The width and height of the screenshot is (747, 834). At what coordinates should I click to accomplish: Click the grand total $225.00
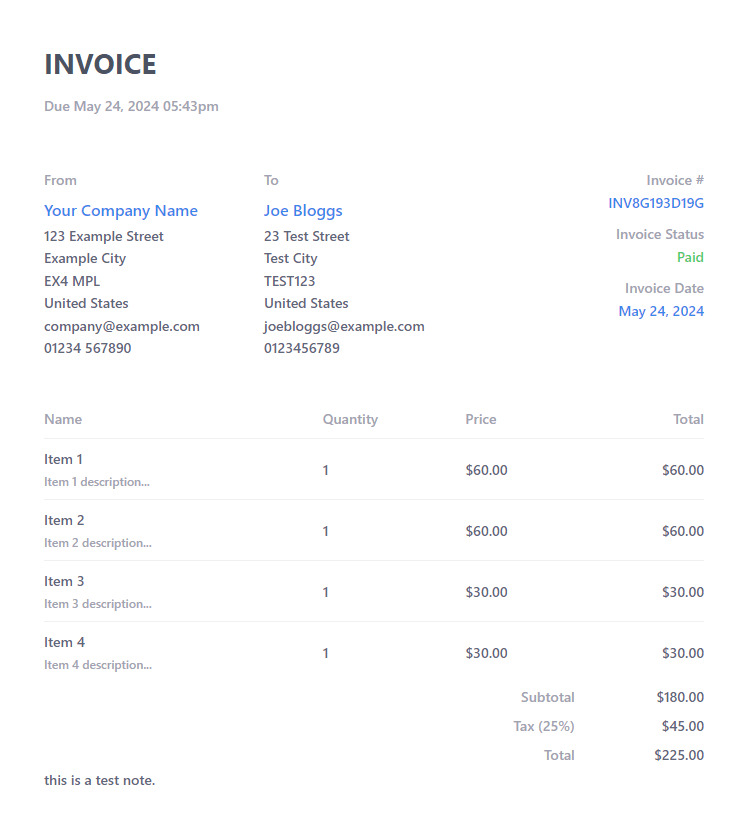pyautogui.click(x=679, y=755)
